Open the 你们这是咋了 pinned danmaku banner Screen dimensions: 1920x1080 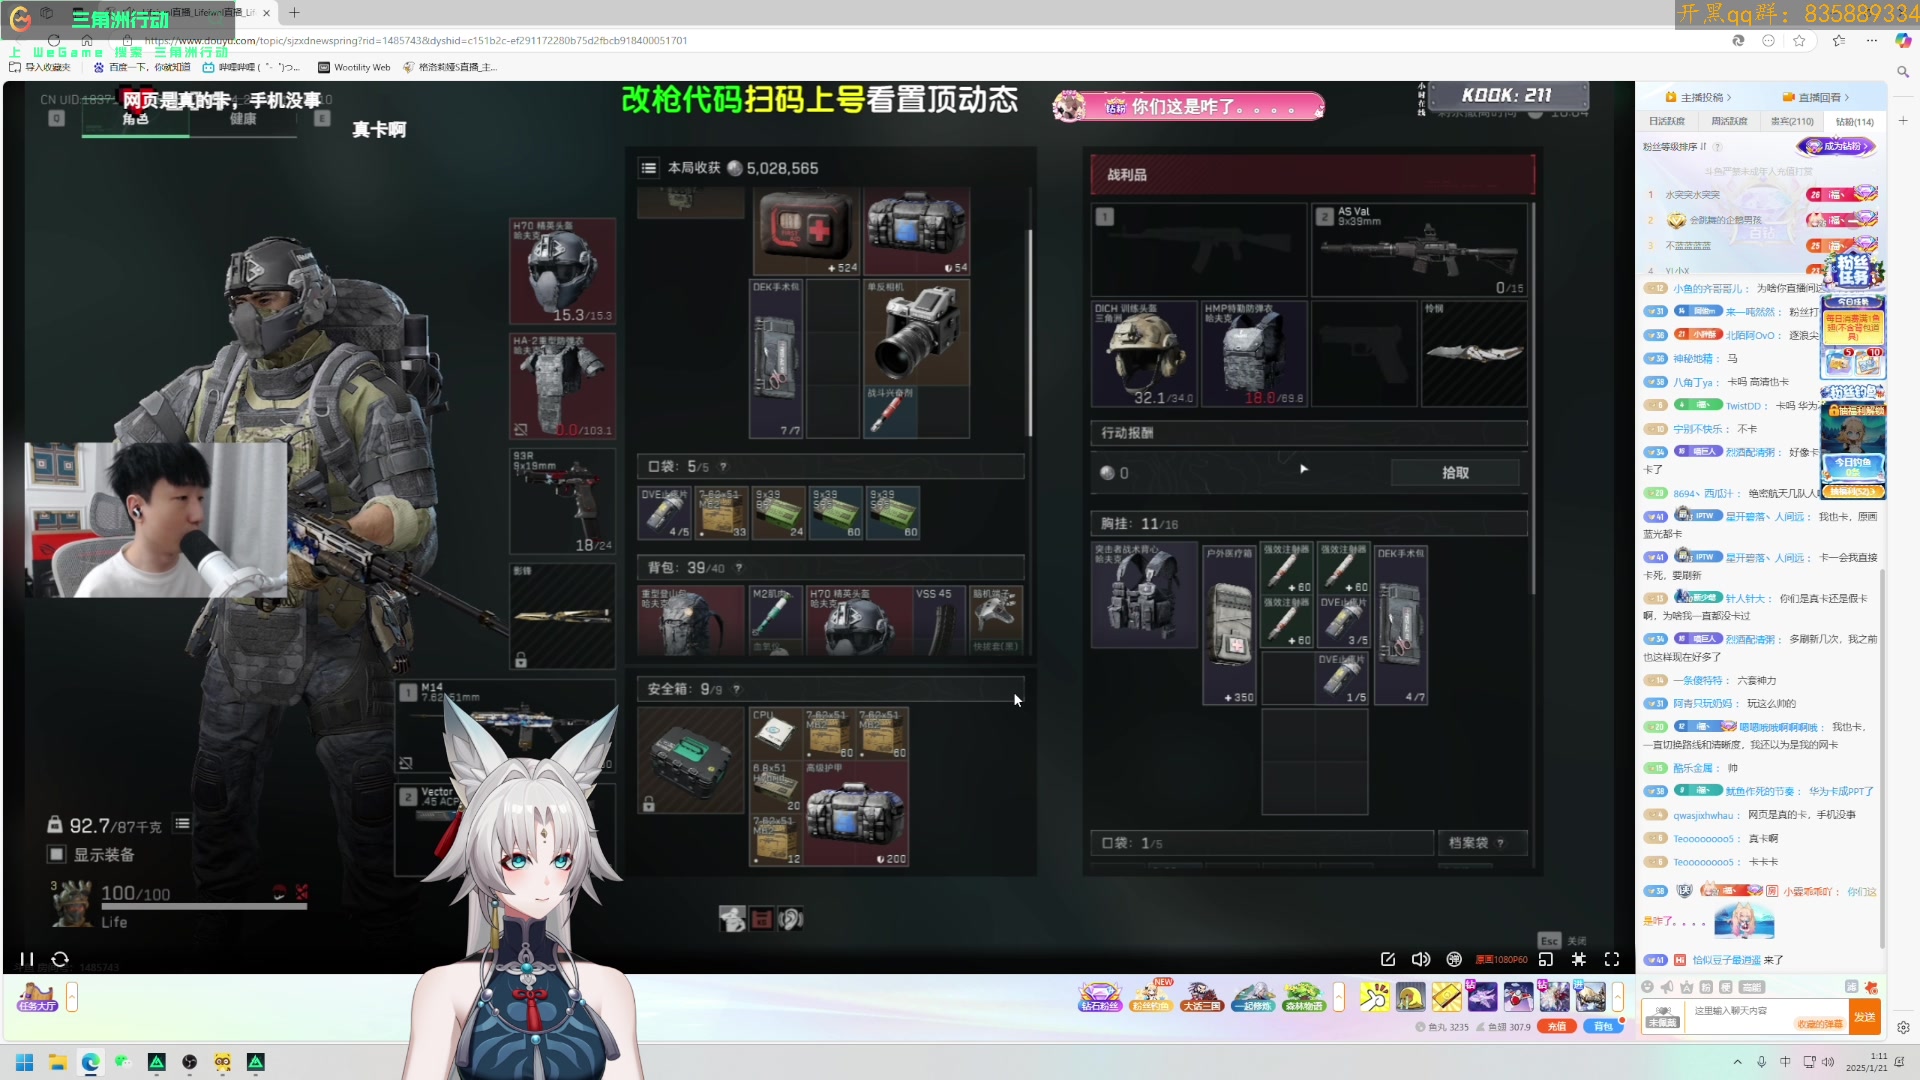(x=1188, y=106)
